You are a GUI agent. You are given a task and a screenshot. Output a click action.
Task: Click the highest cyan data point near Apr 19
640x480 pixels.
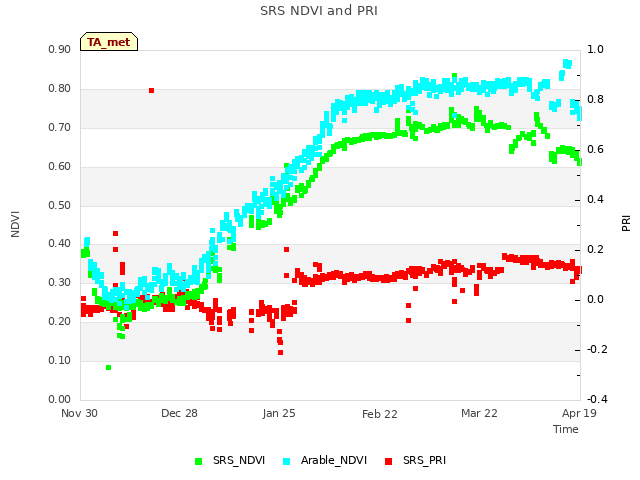[567, 64]
